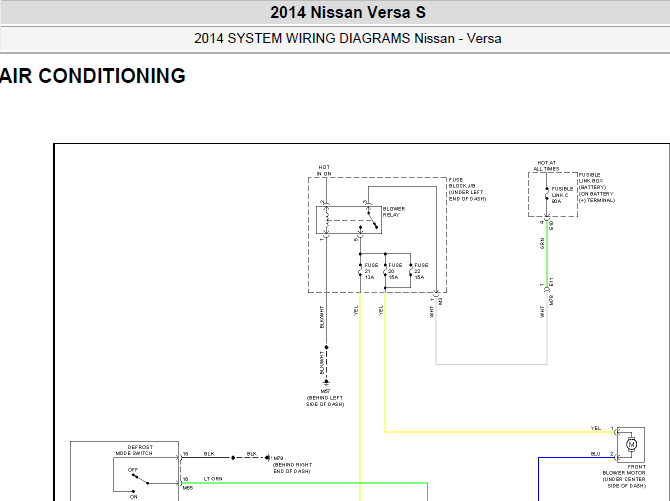
Task: Click the 'E11' connector label
Action: click(x=551, y=282)
